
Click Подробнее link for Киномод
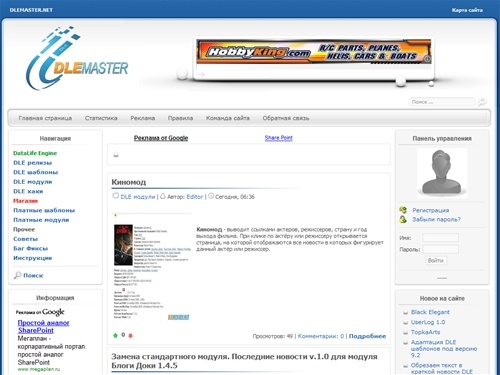[367, 336]
